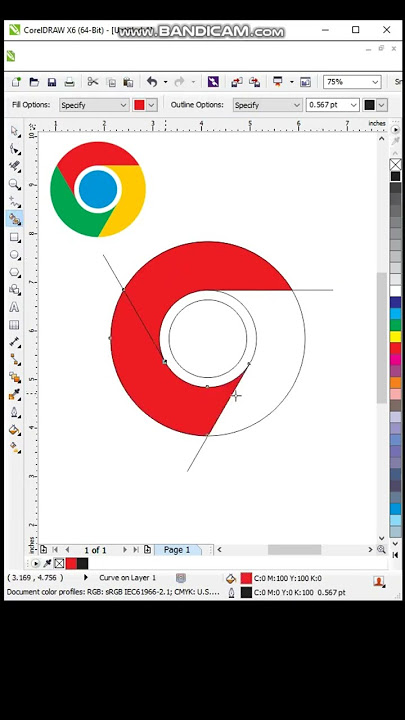The image size is (405, 720).
Task: Open the document palette flyout arrow
Action: point(35,563)
